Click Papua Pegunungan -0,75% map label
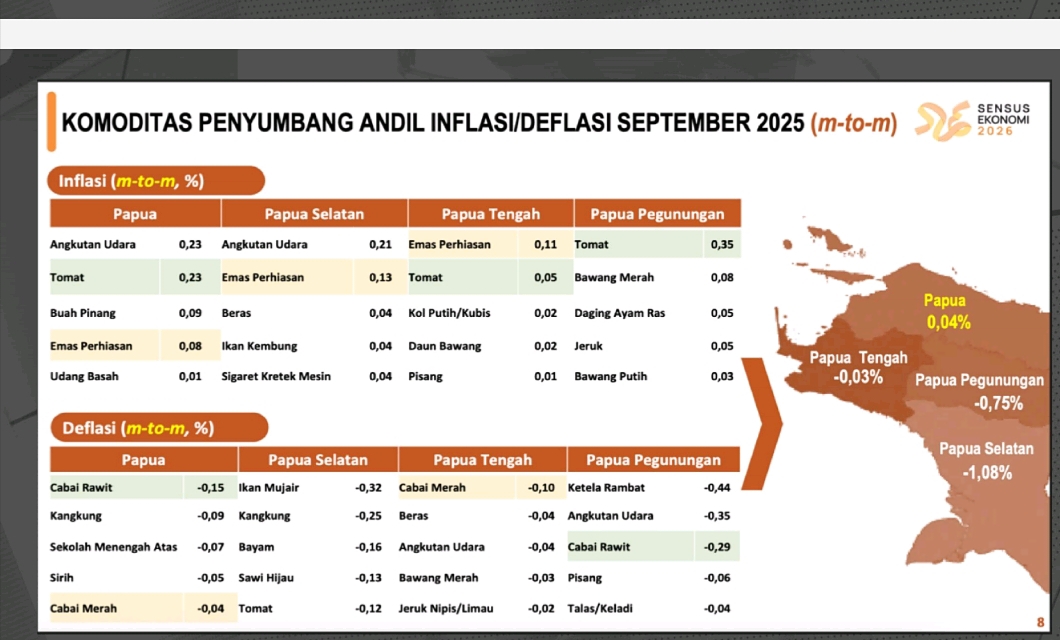The image size is (1060, 640). pyautogui.click(x=979, y=391)
